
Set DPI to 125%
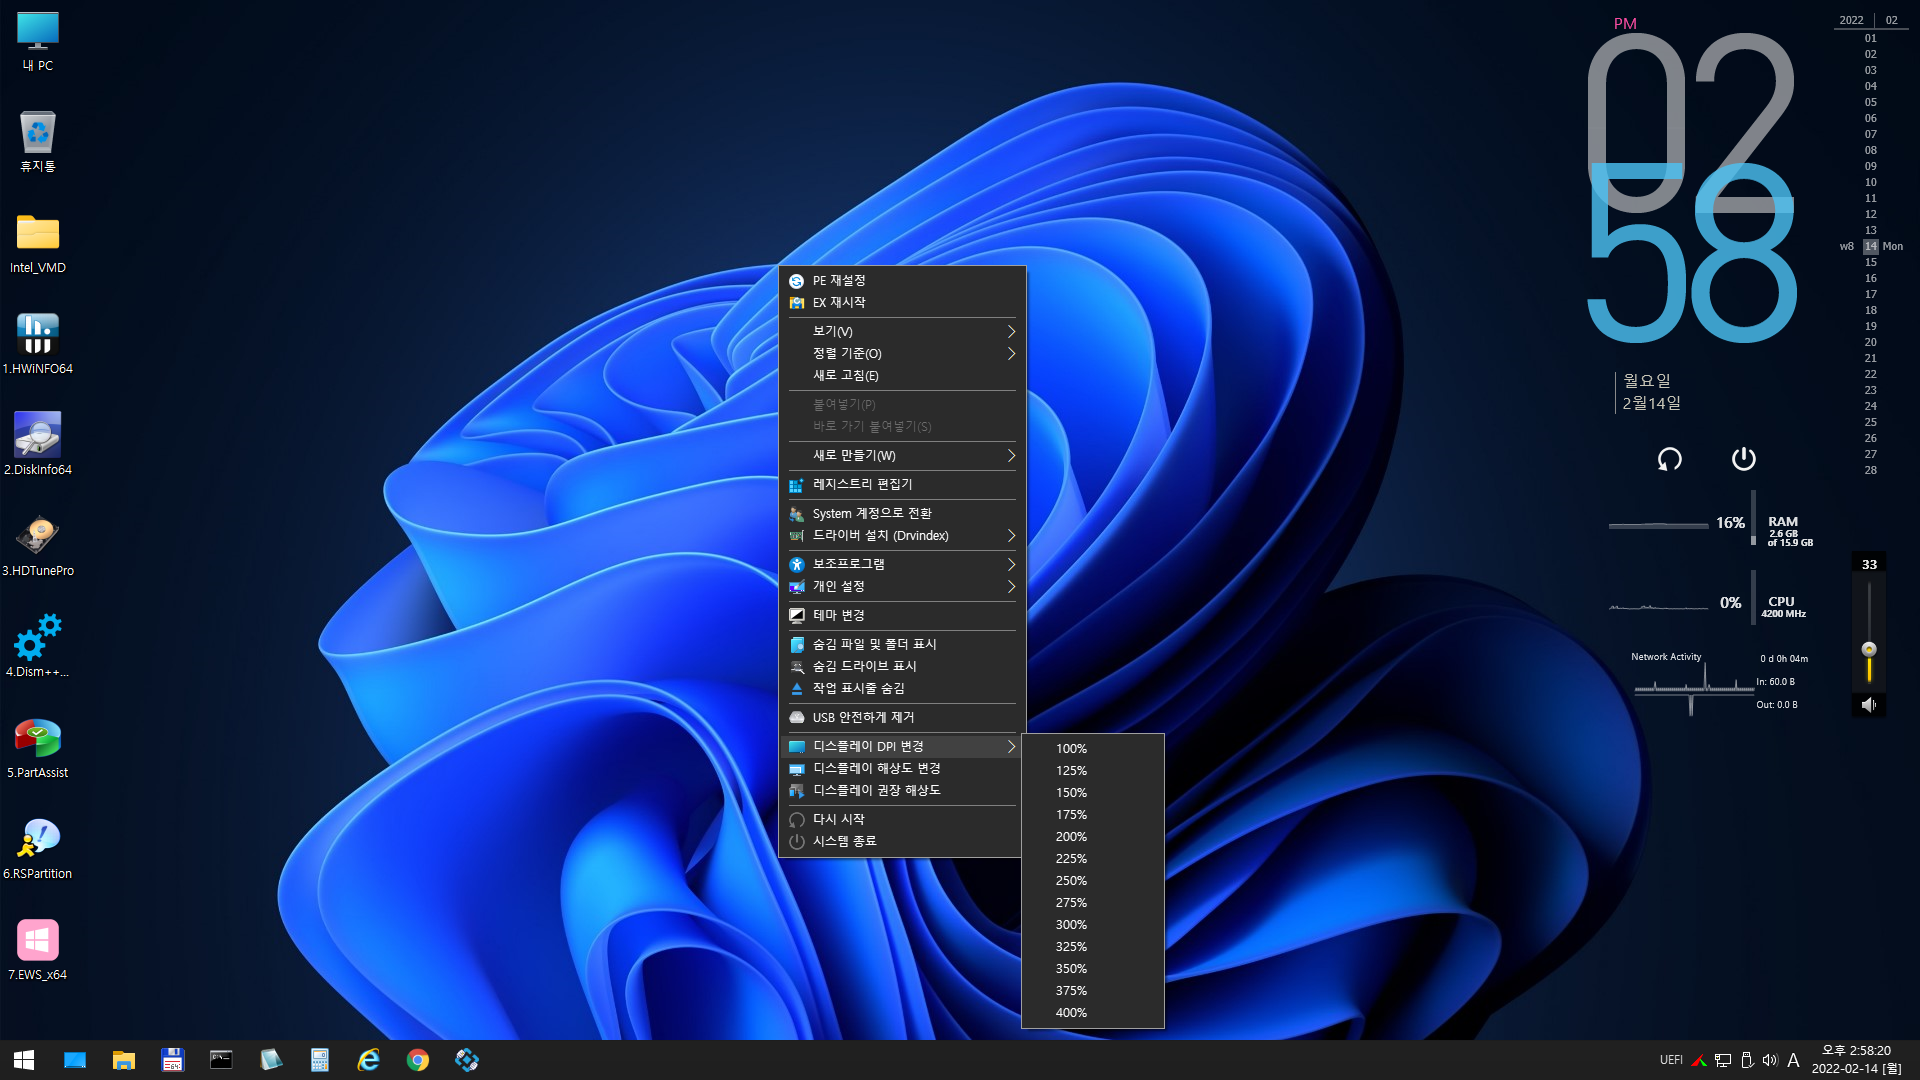tap(1092, 770)
